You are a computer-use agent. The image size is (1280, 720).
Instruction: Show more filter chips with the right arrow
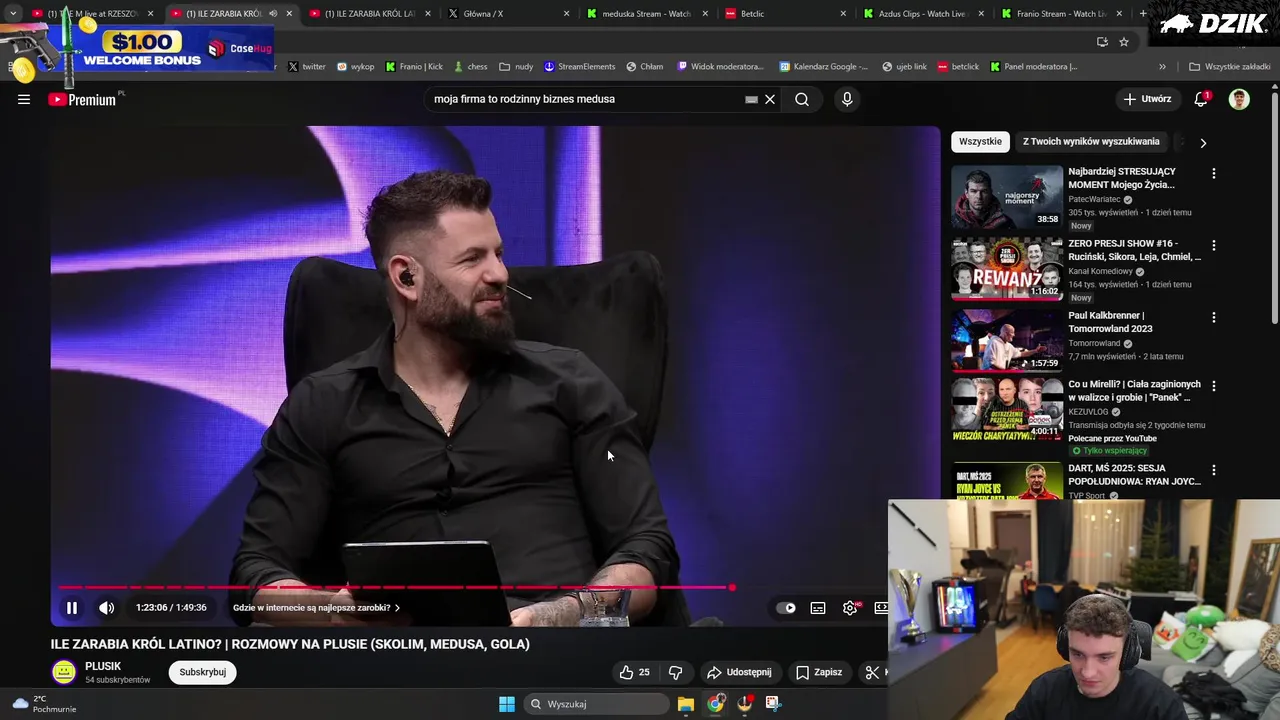coord(1203,143)
